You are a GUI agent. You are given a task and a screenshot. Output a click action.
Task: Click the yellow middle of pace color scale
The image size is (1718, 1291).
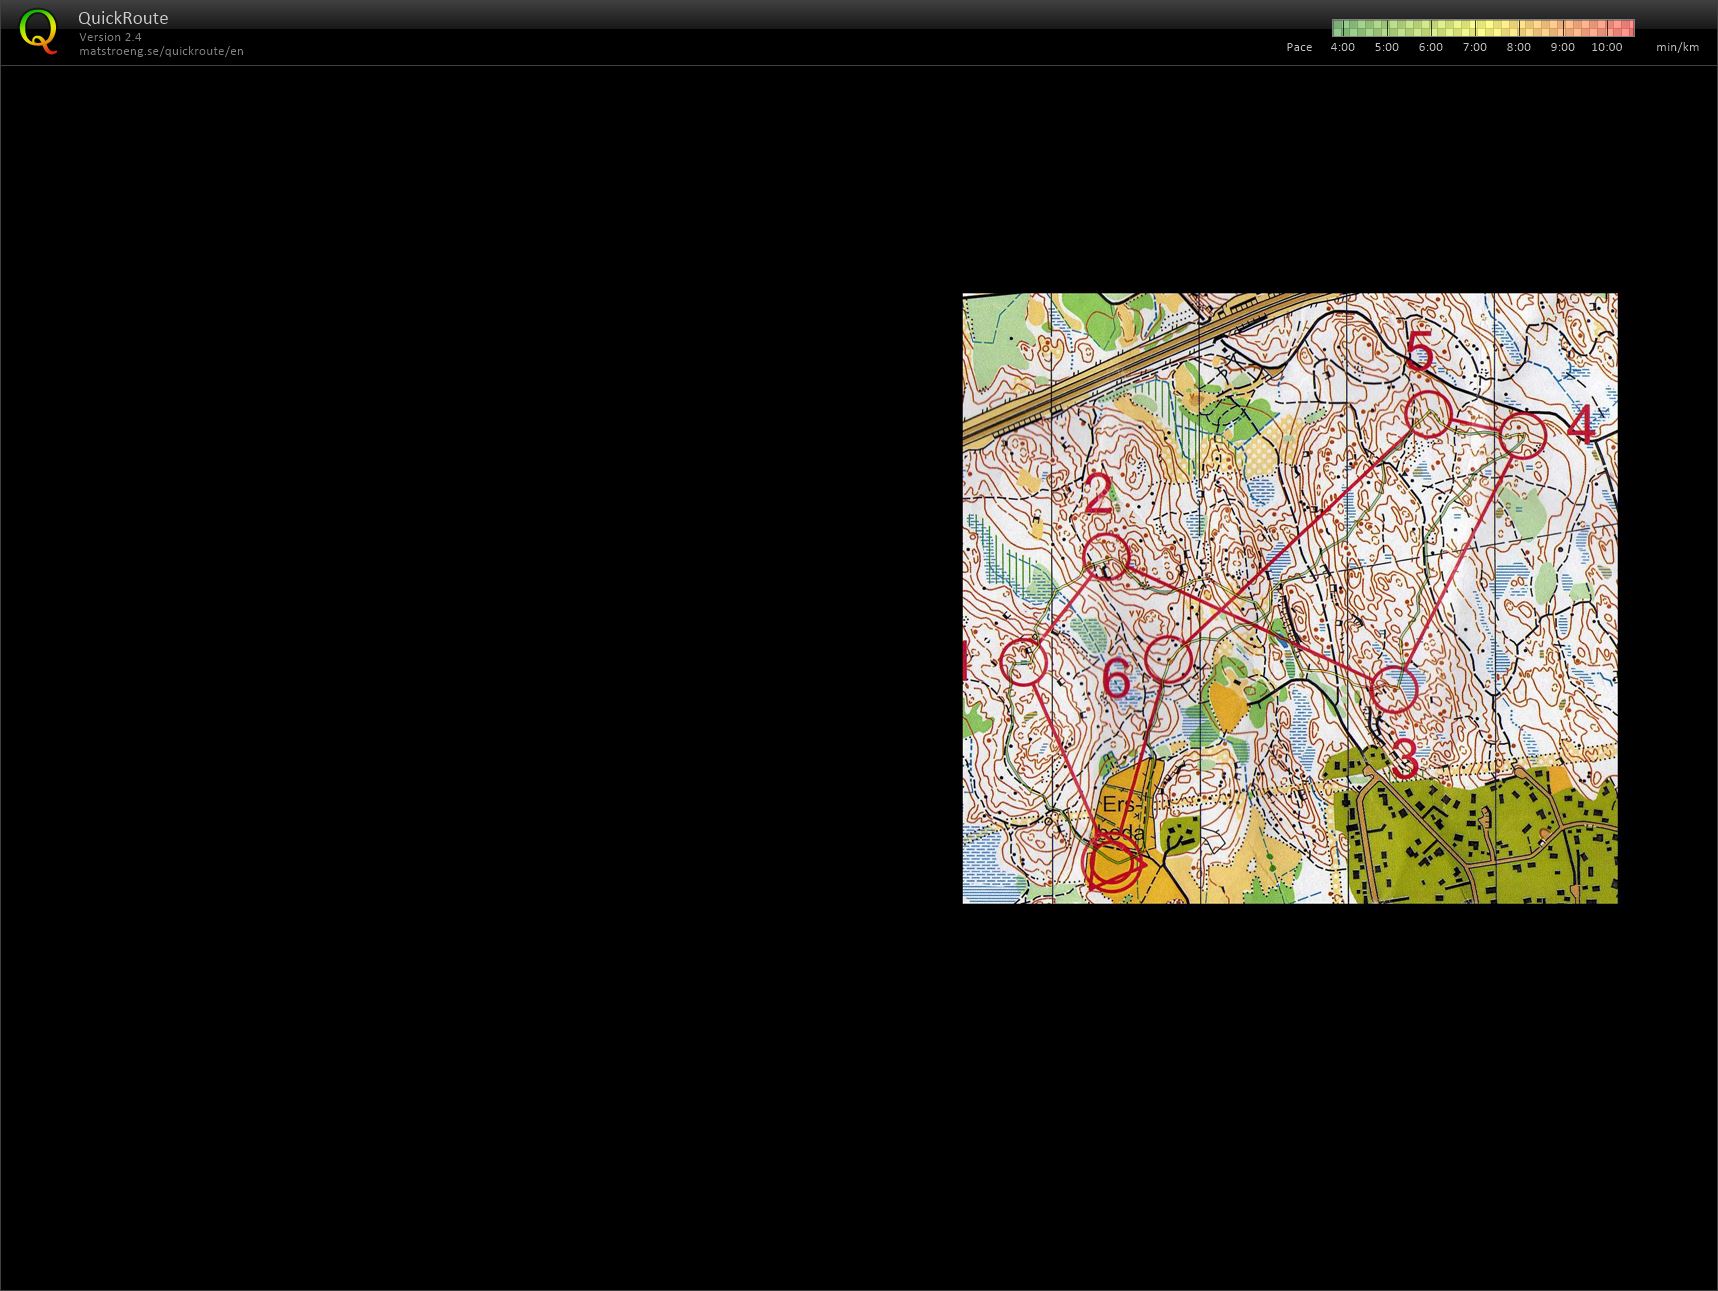pyautogui.click(x=1475, y=28)
